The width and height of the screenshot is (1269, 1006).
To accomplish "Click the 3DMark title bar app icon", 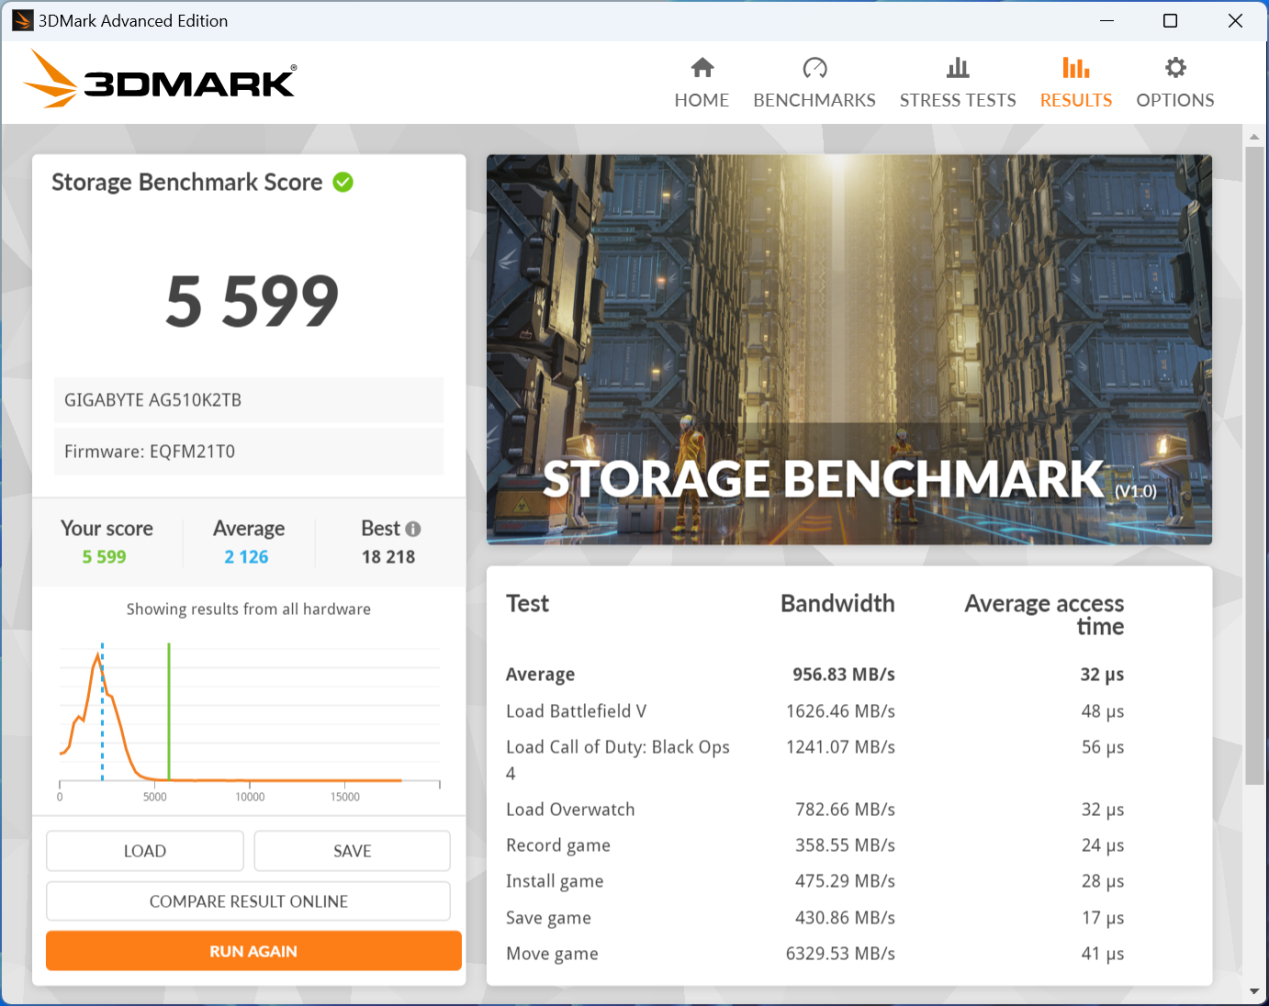I will (x=22, y=20).
